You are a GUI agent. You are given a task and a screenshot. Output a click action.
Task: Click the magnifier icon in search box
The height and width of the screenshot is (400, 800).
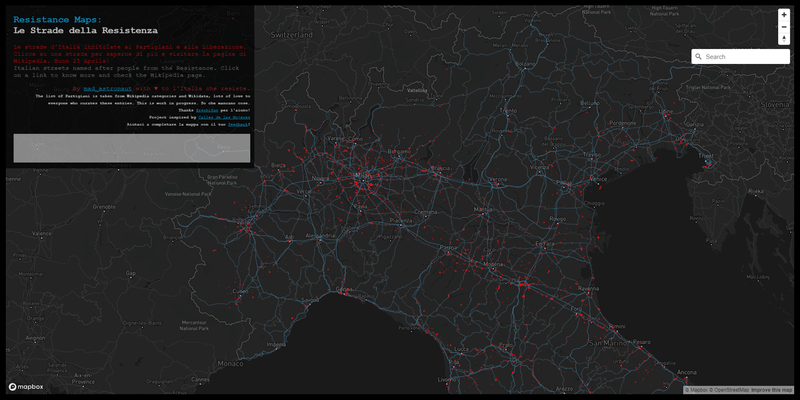pyautogui.click(x=698, y=57)
